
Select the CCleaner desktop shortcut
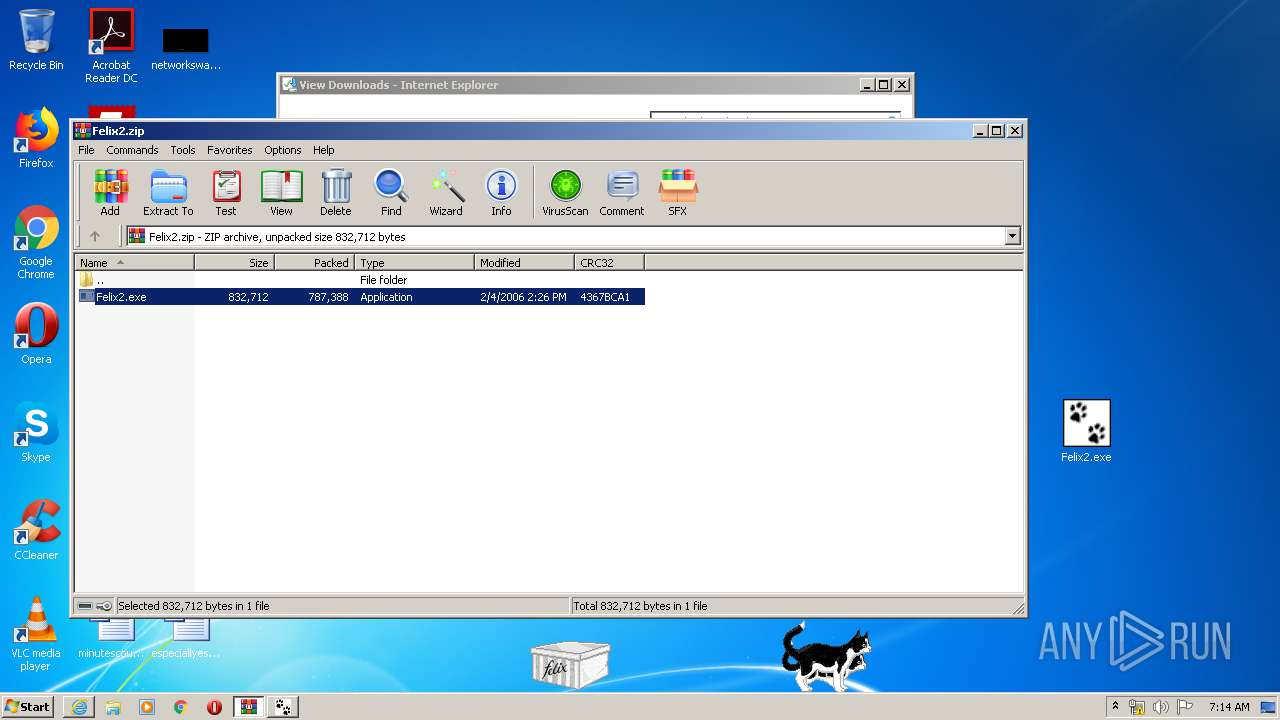pyautogui.click(x=36, y=530)
